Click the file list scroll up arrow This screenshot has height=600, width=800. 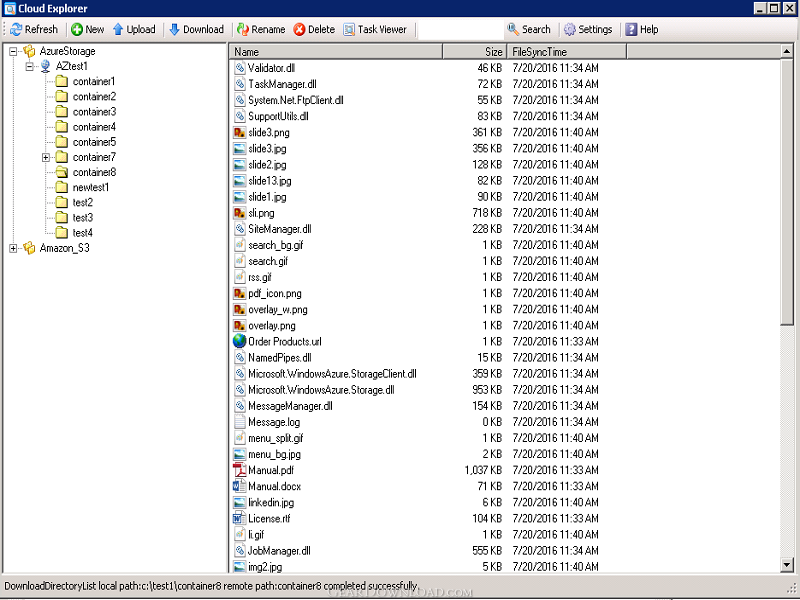(787, 52)
